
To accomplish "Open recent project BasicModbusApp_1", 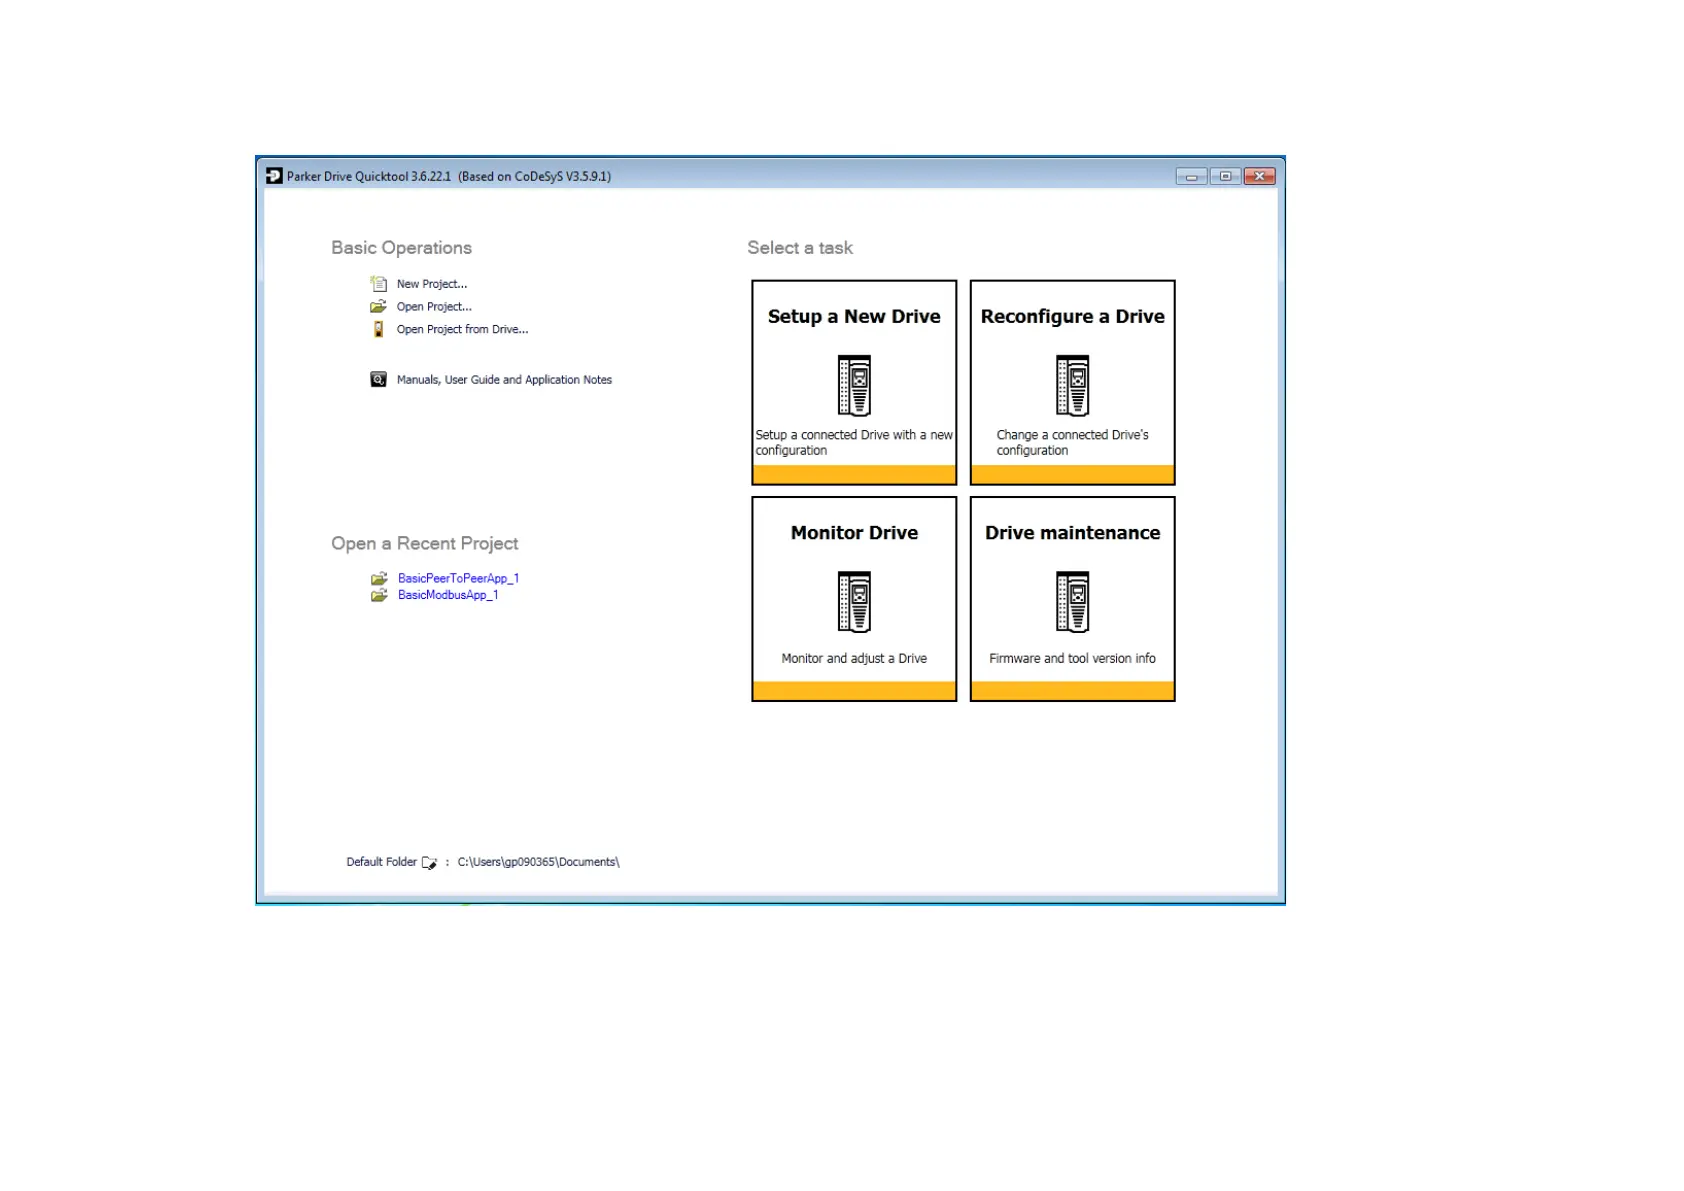I will click(x=447, y=595).
